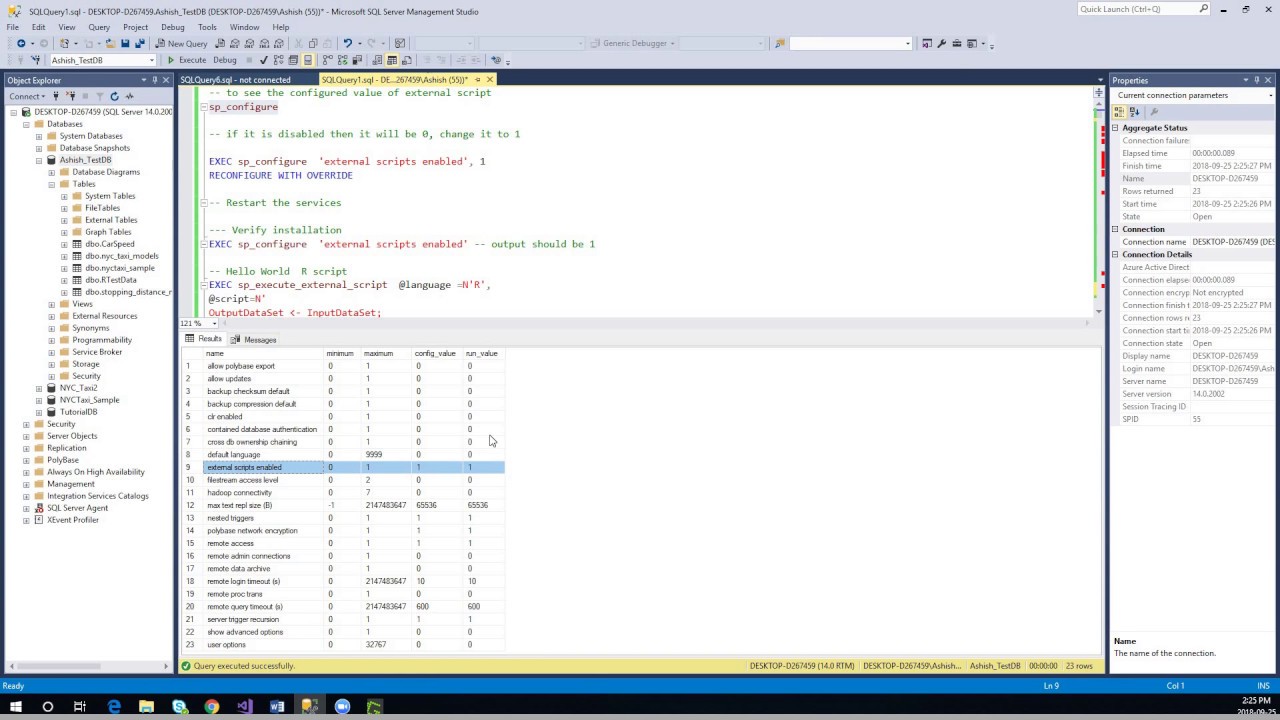This screenshot has width=1280, height=720.
Task: Open the File menu
Action: click(x=12, y=27)
